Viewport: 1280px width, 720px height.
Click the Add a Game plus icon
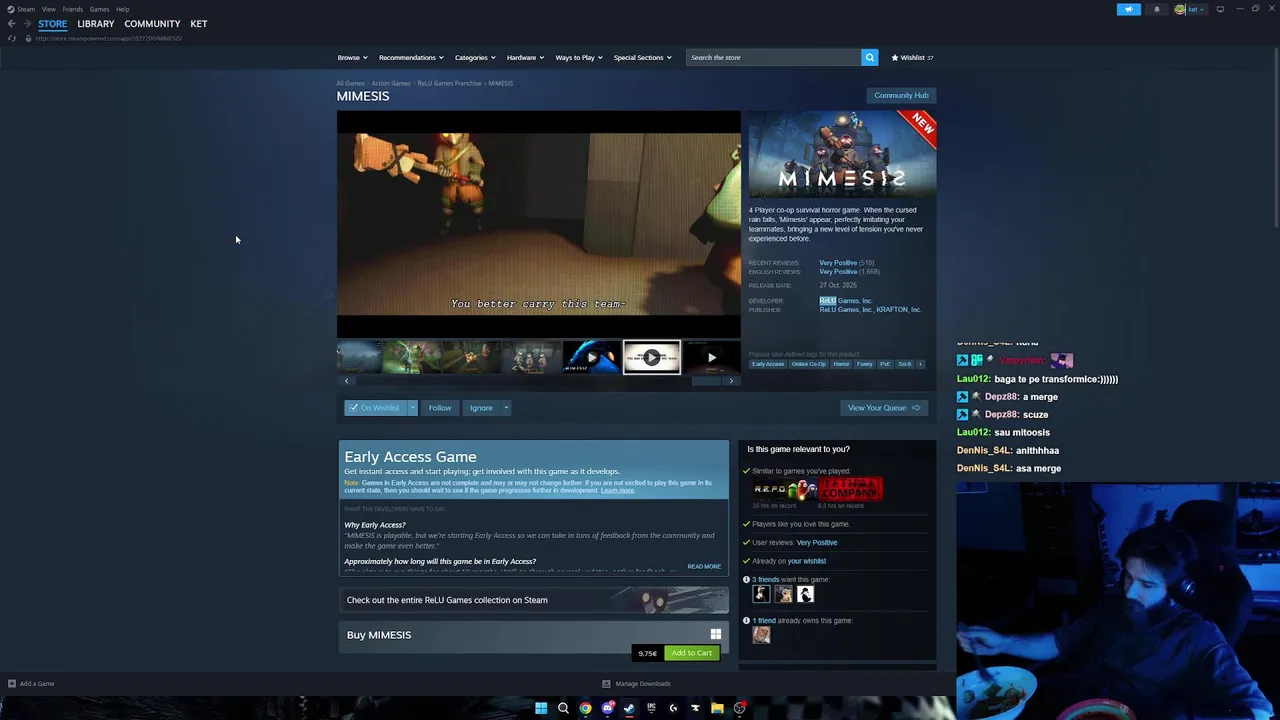pyautogui.click(x=12, y=684)
